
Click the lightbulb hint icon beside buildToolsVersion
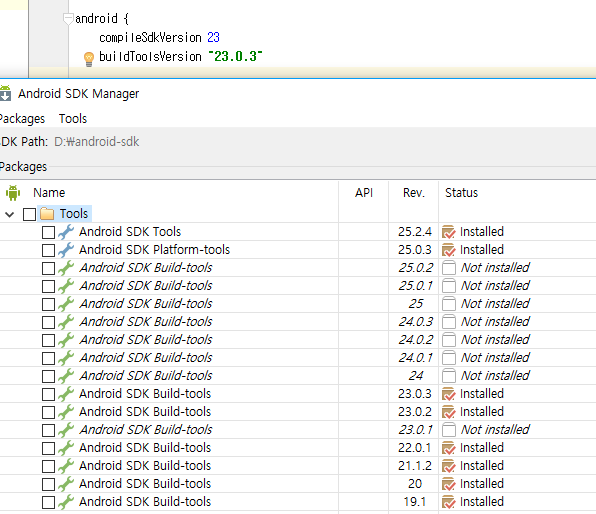point(89,59)
